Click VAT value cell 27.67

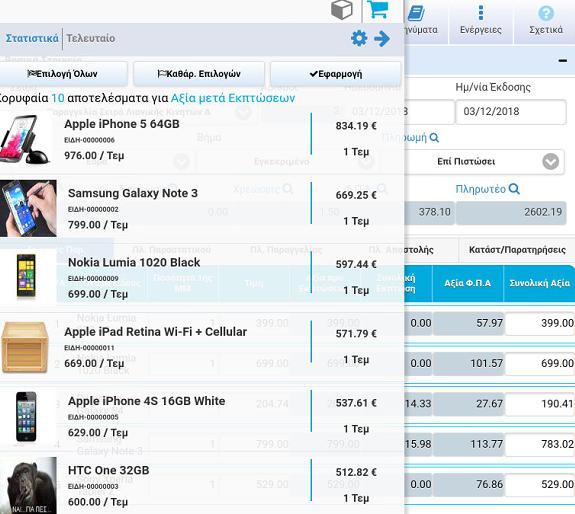coord(469,404)
